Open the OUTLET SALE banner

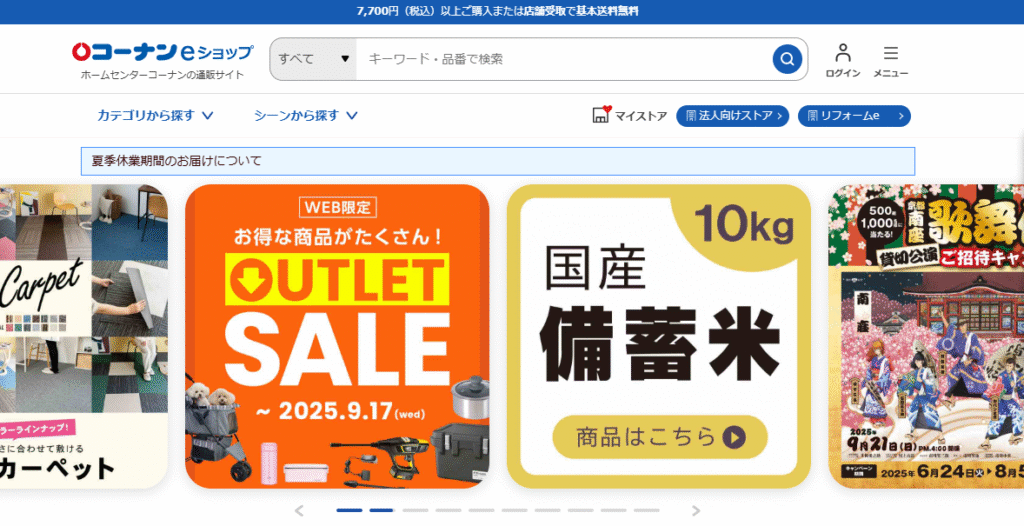pyautogui.click(x=337, y=337)
